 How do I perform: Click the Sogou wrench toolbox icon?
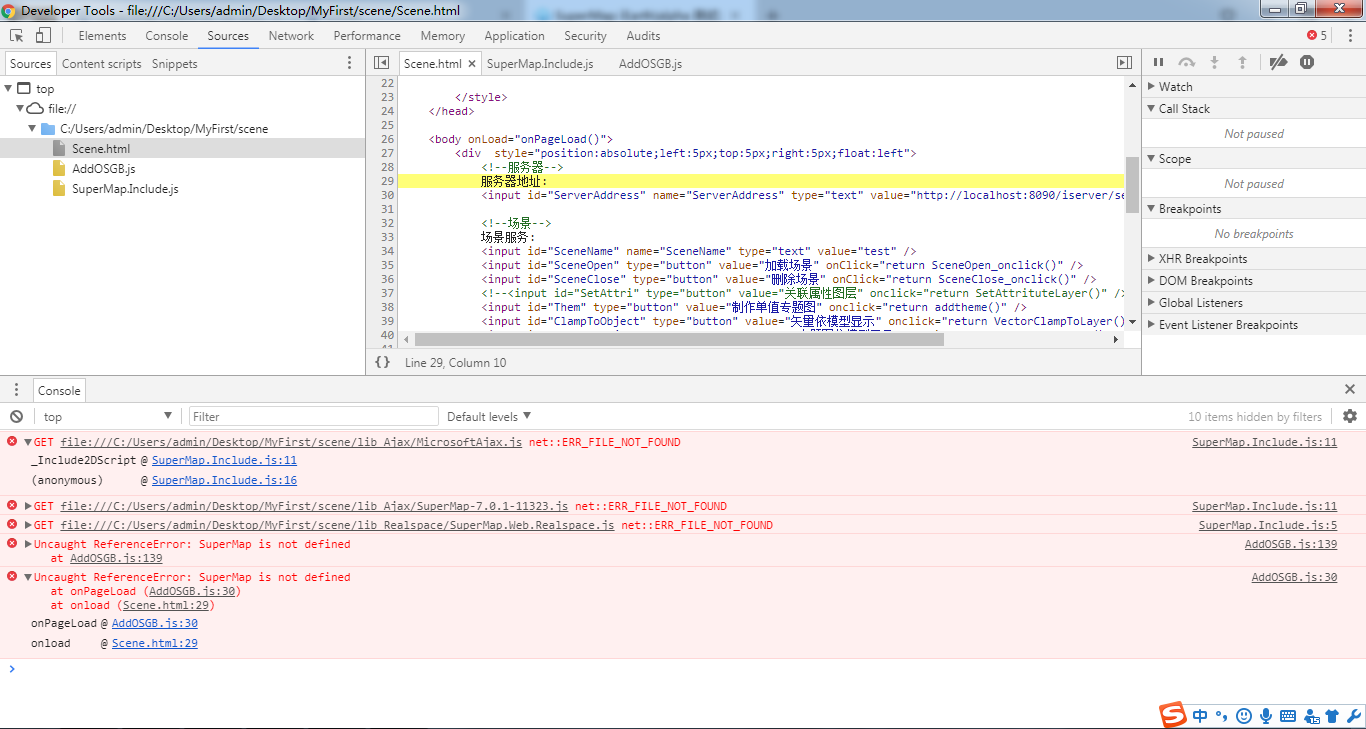1354,716
